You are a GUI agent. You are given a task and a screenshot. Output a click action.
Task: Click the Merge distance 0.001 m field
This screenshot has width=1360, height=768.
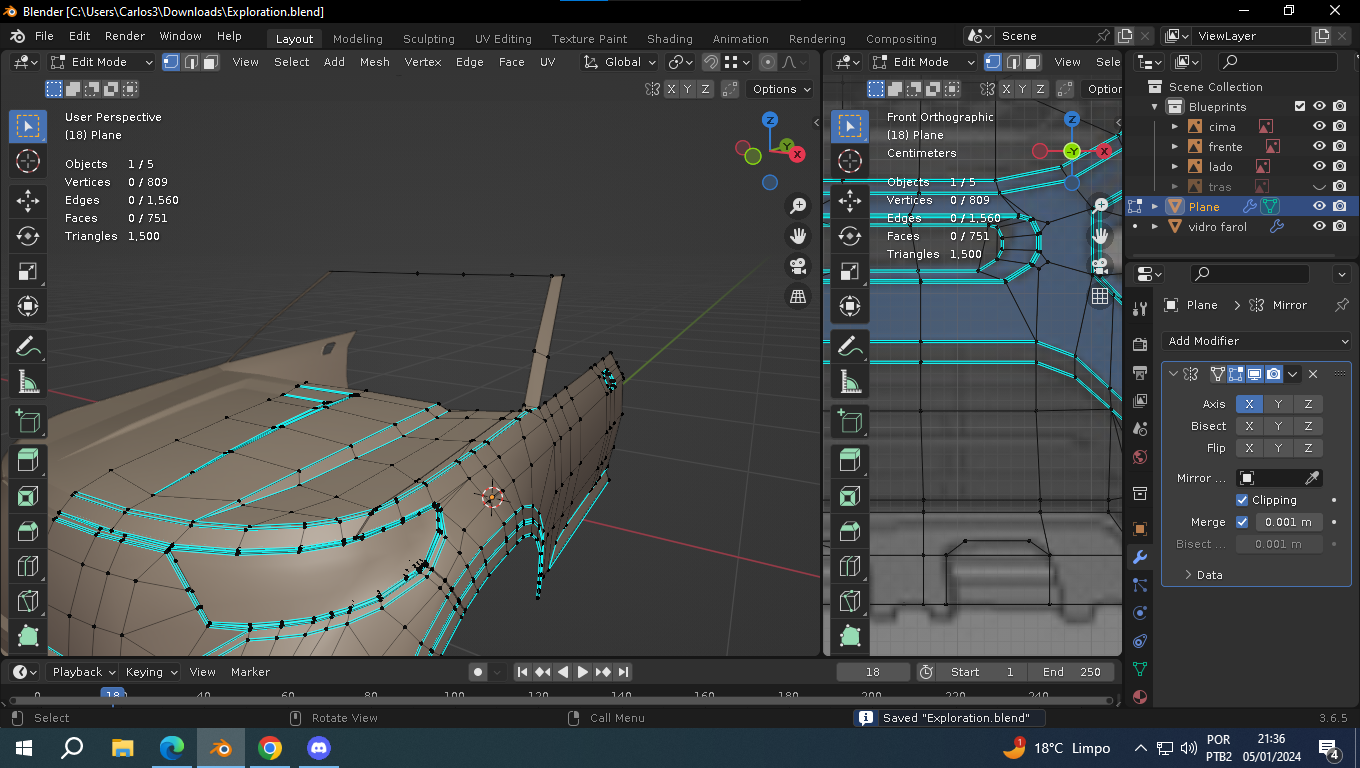[x=1289, y=522]
